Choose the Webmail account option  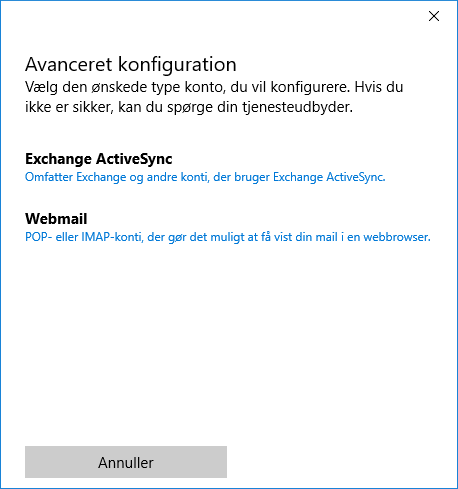[228, 227]
